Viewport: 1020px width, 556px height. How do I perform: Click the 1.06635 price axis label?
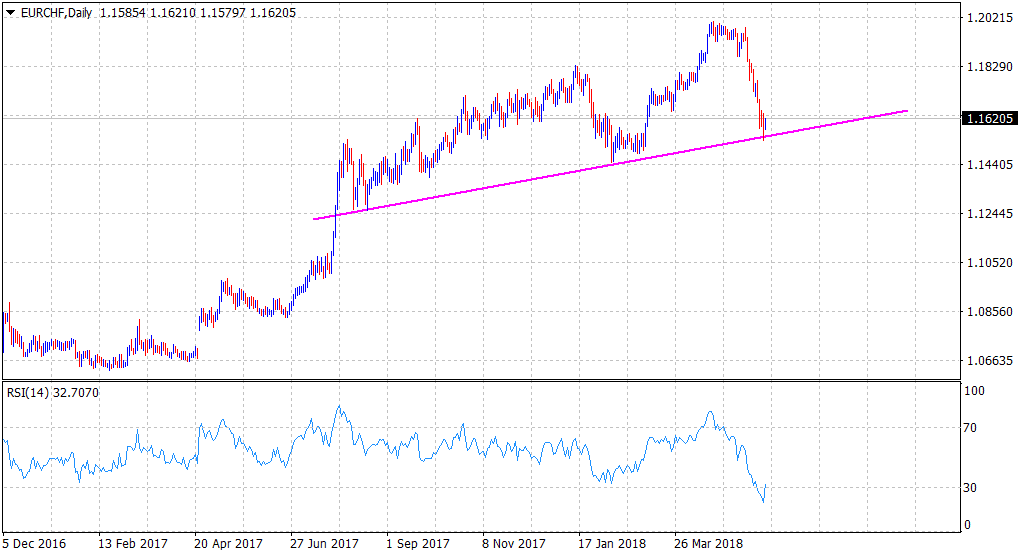[x=989, y=361]
